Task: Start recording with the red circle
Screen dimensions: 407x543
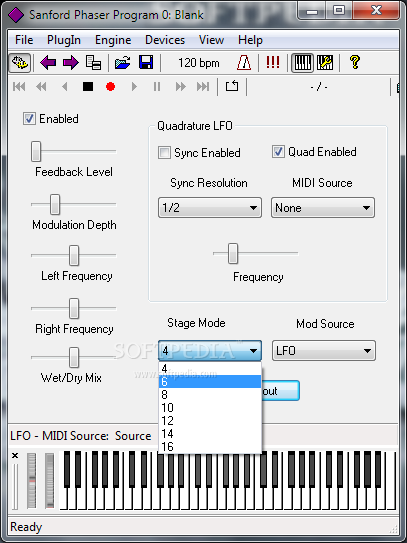Action: coord(110,87)
